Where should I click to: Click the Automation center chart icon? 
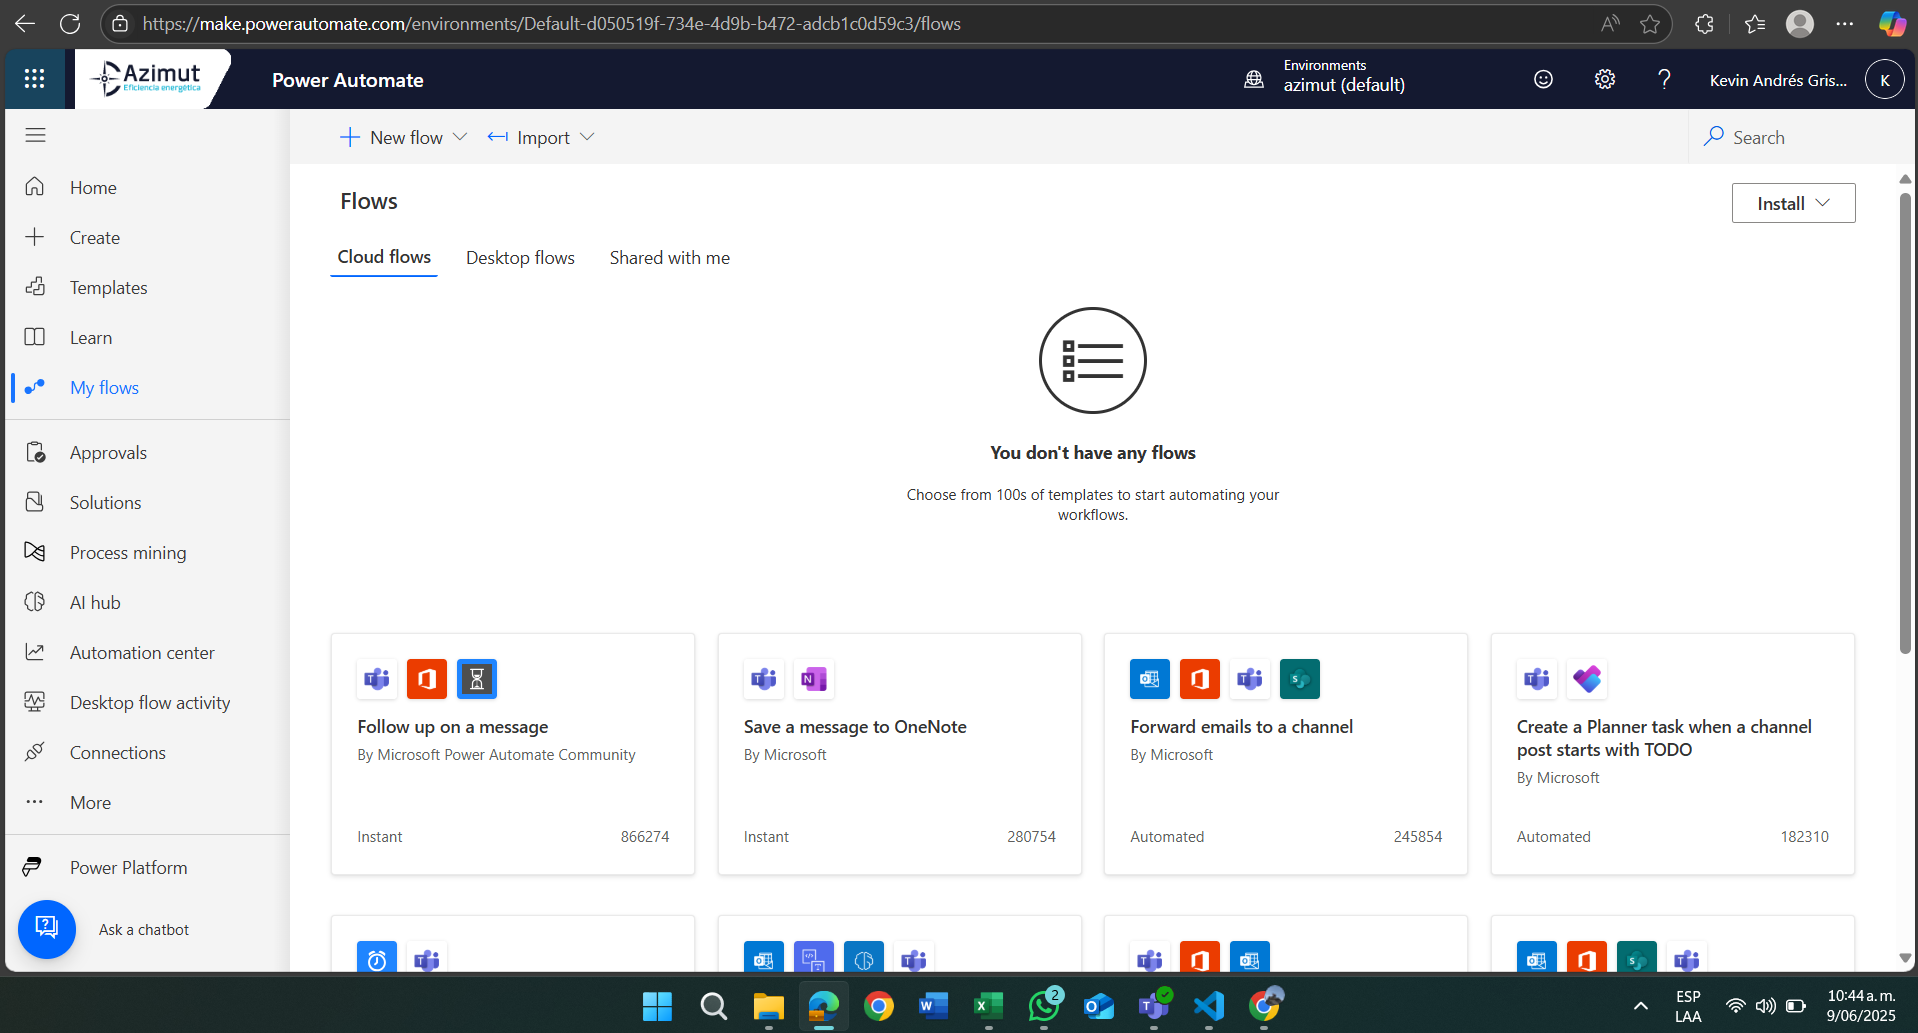[35, 652]
